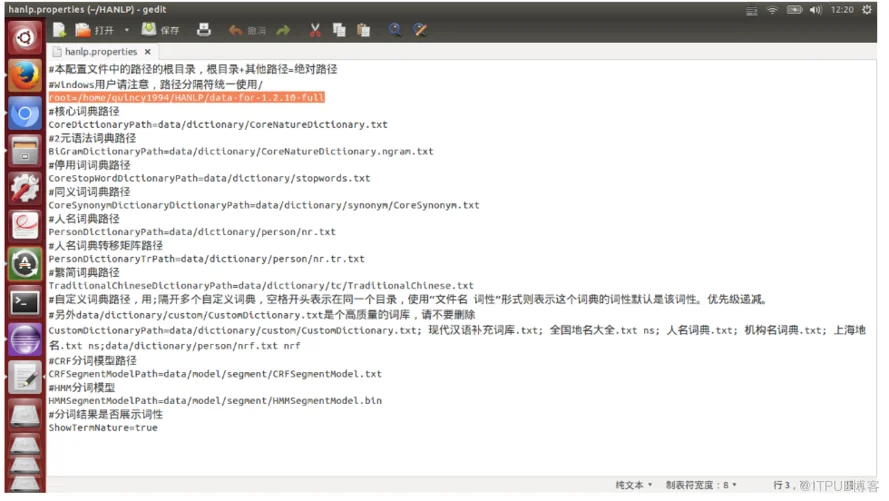The height and width of the screenshot is (501, 889).
Task: Expand the recent files dropdown arrow
Action: (x=126, y=30)
